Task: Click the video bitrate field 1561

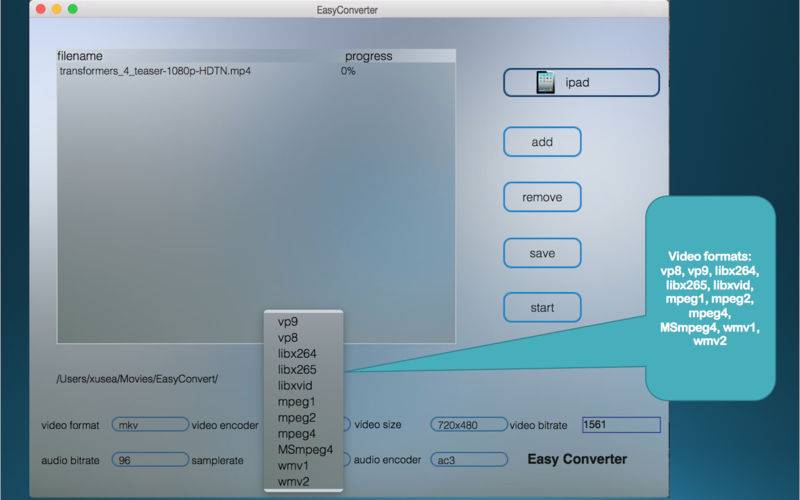Action: [x=620, y=425]
